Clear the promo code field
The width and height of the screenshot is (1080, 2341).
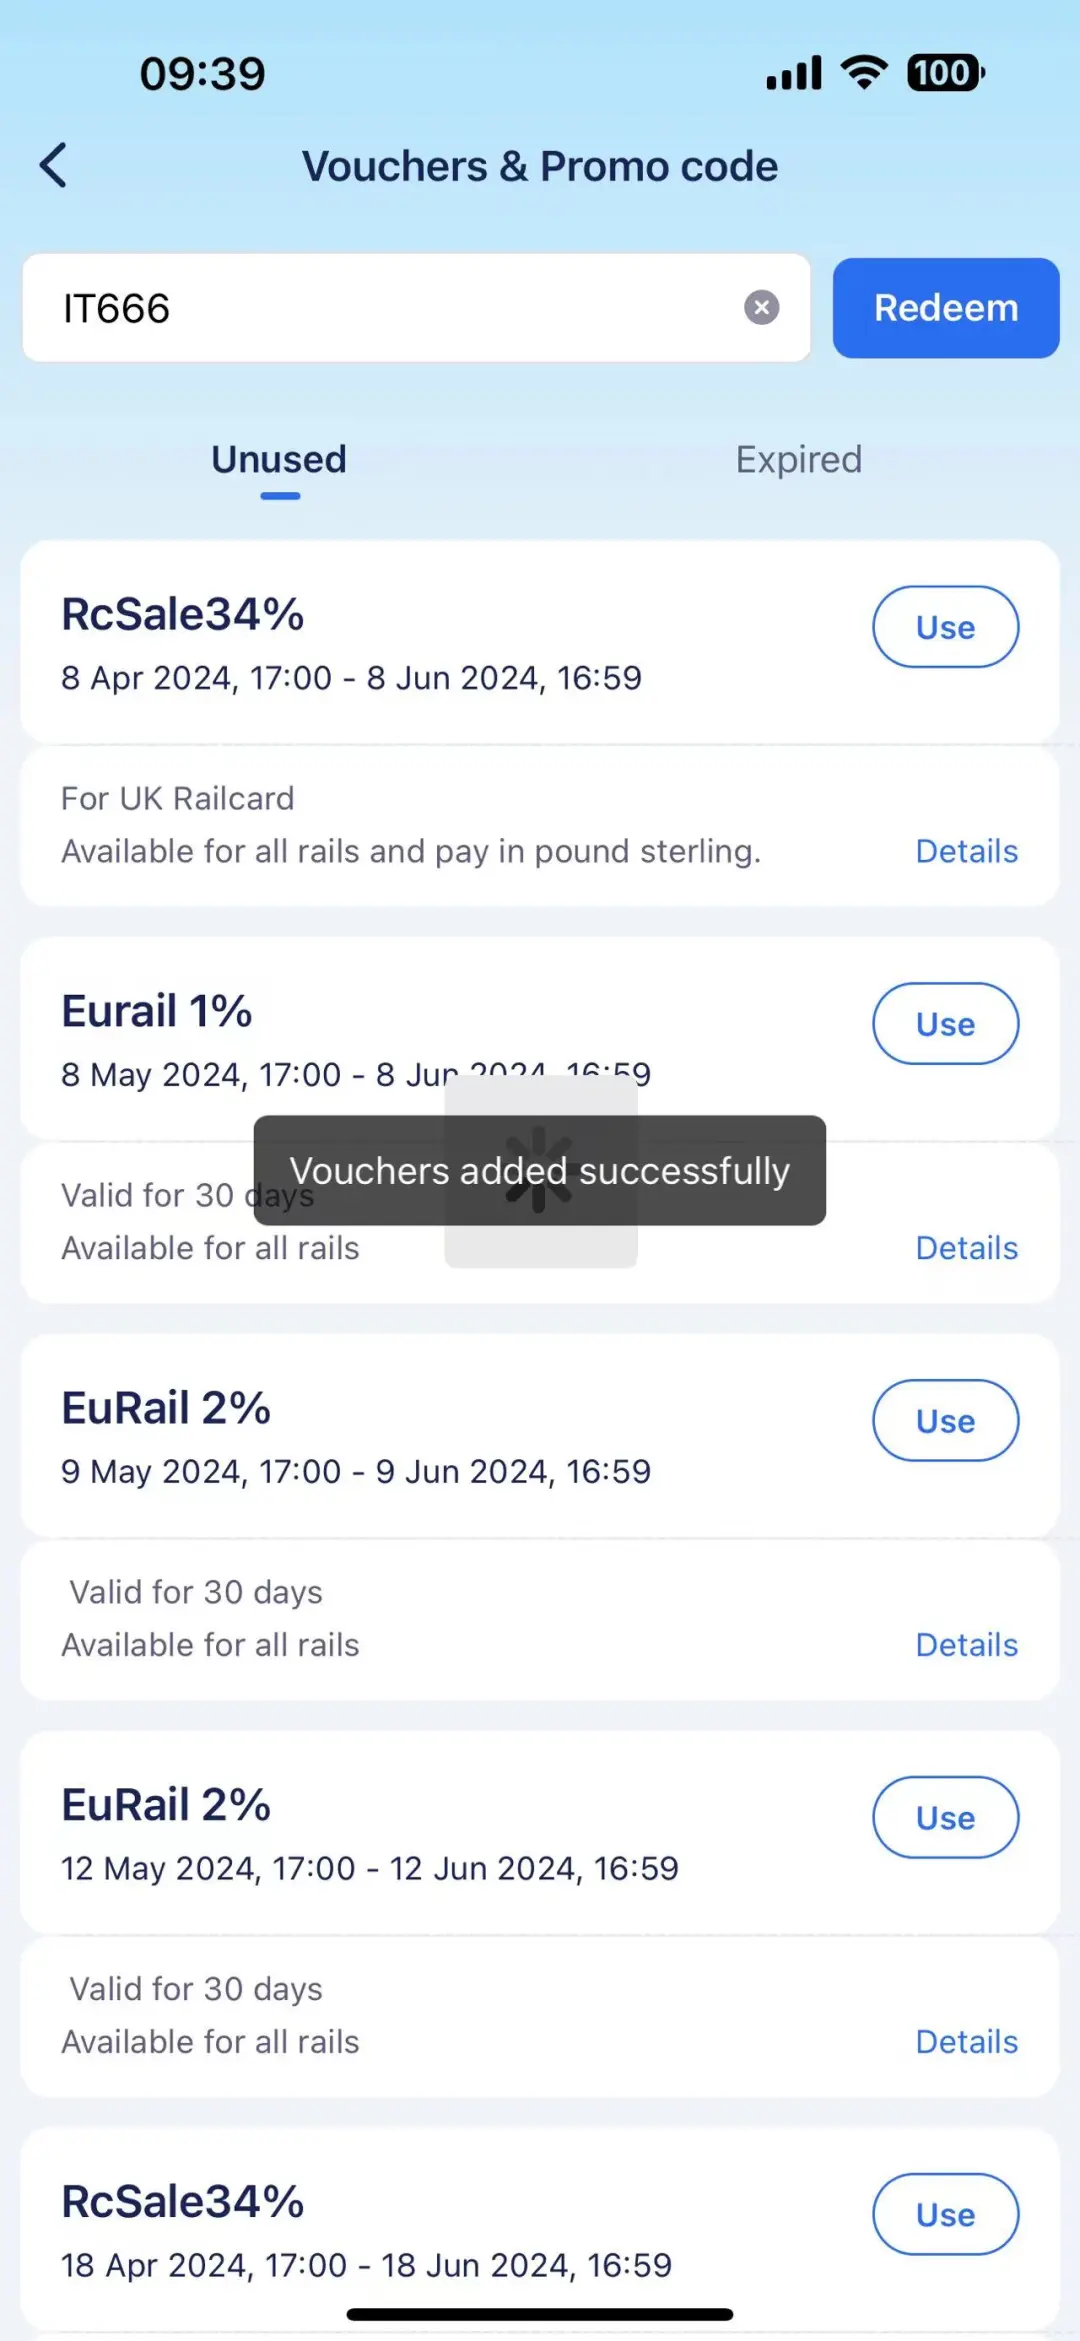coord(761,307)
